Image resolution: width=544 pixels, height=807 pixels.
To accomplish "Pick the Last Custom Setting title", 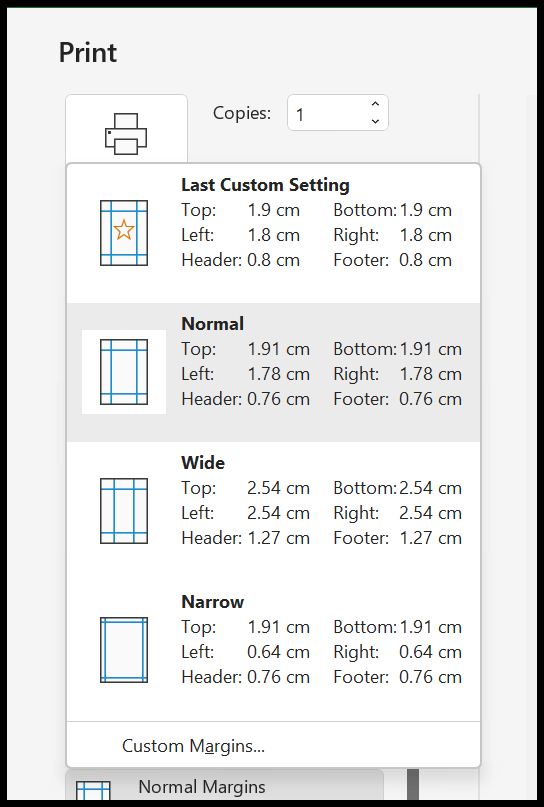I will coord(265,184).
